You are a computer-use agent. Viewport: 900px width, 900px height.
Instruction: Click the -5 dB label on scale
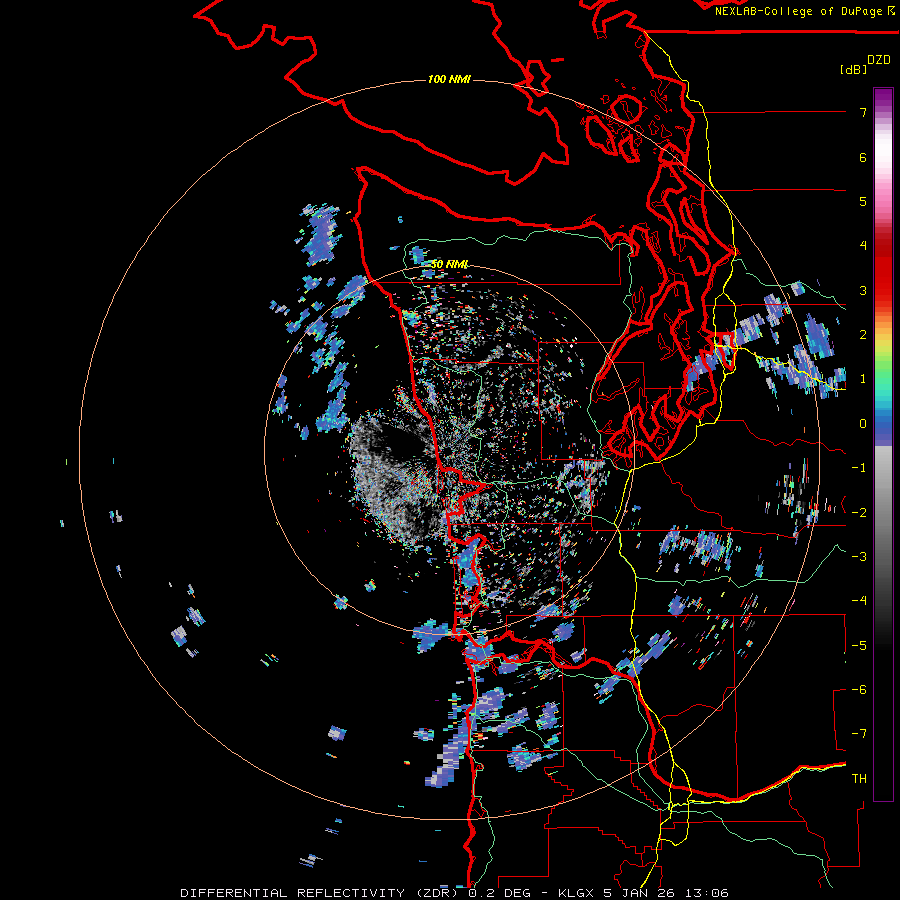coord(859,646)
